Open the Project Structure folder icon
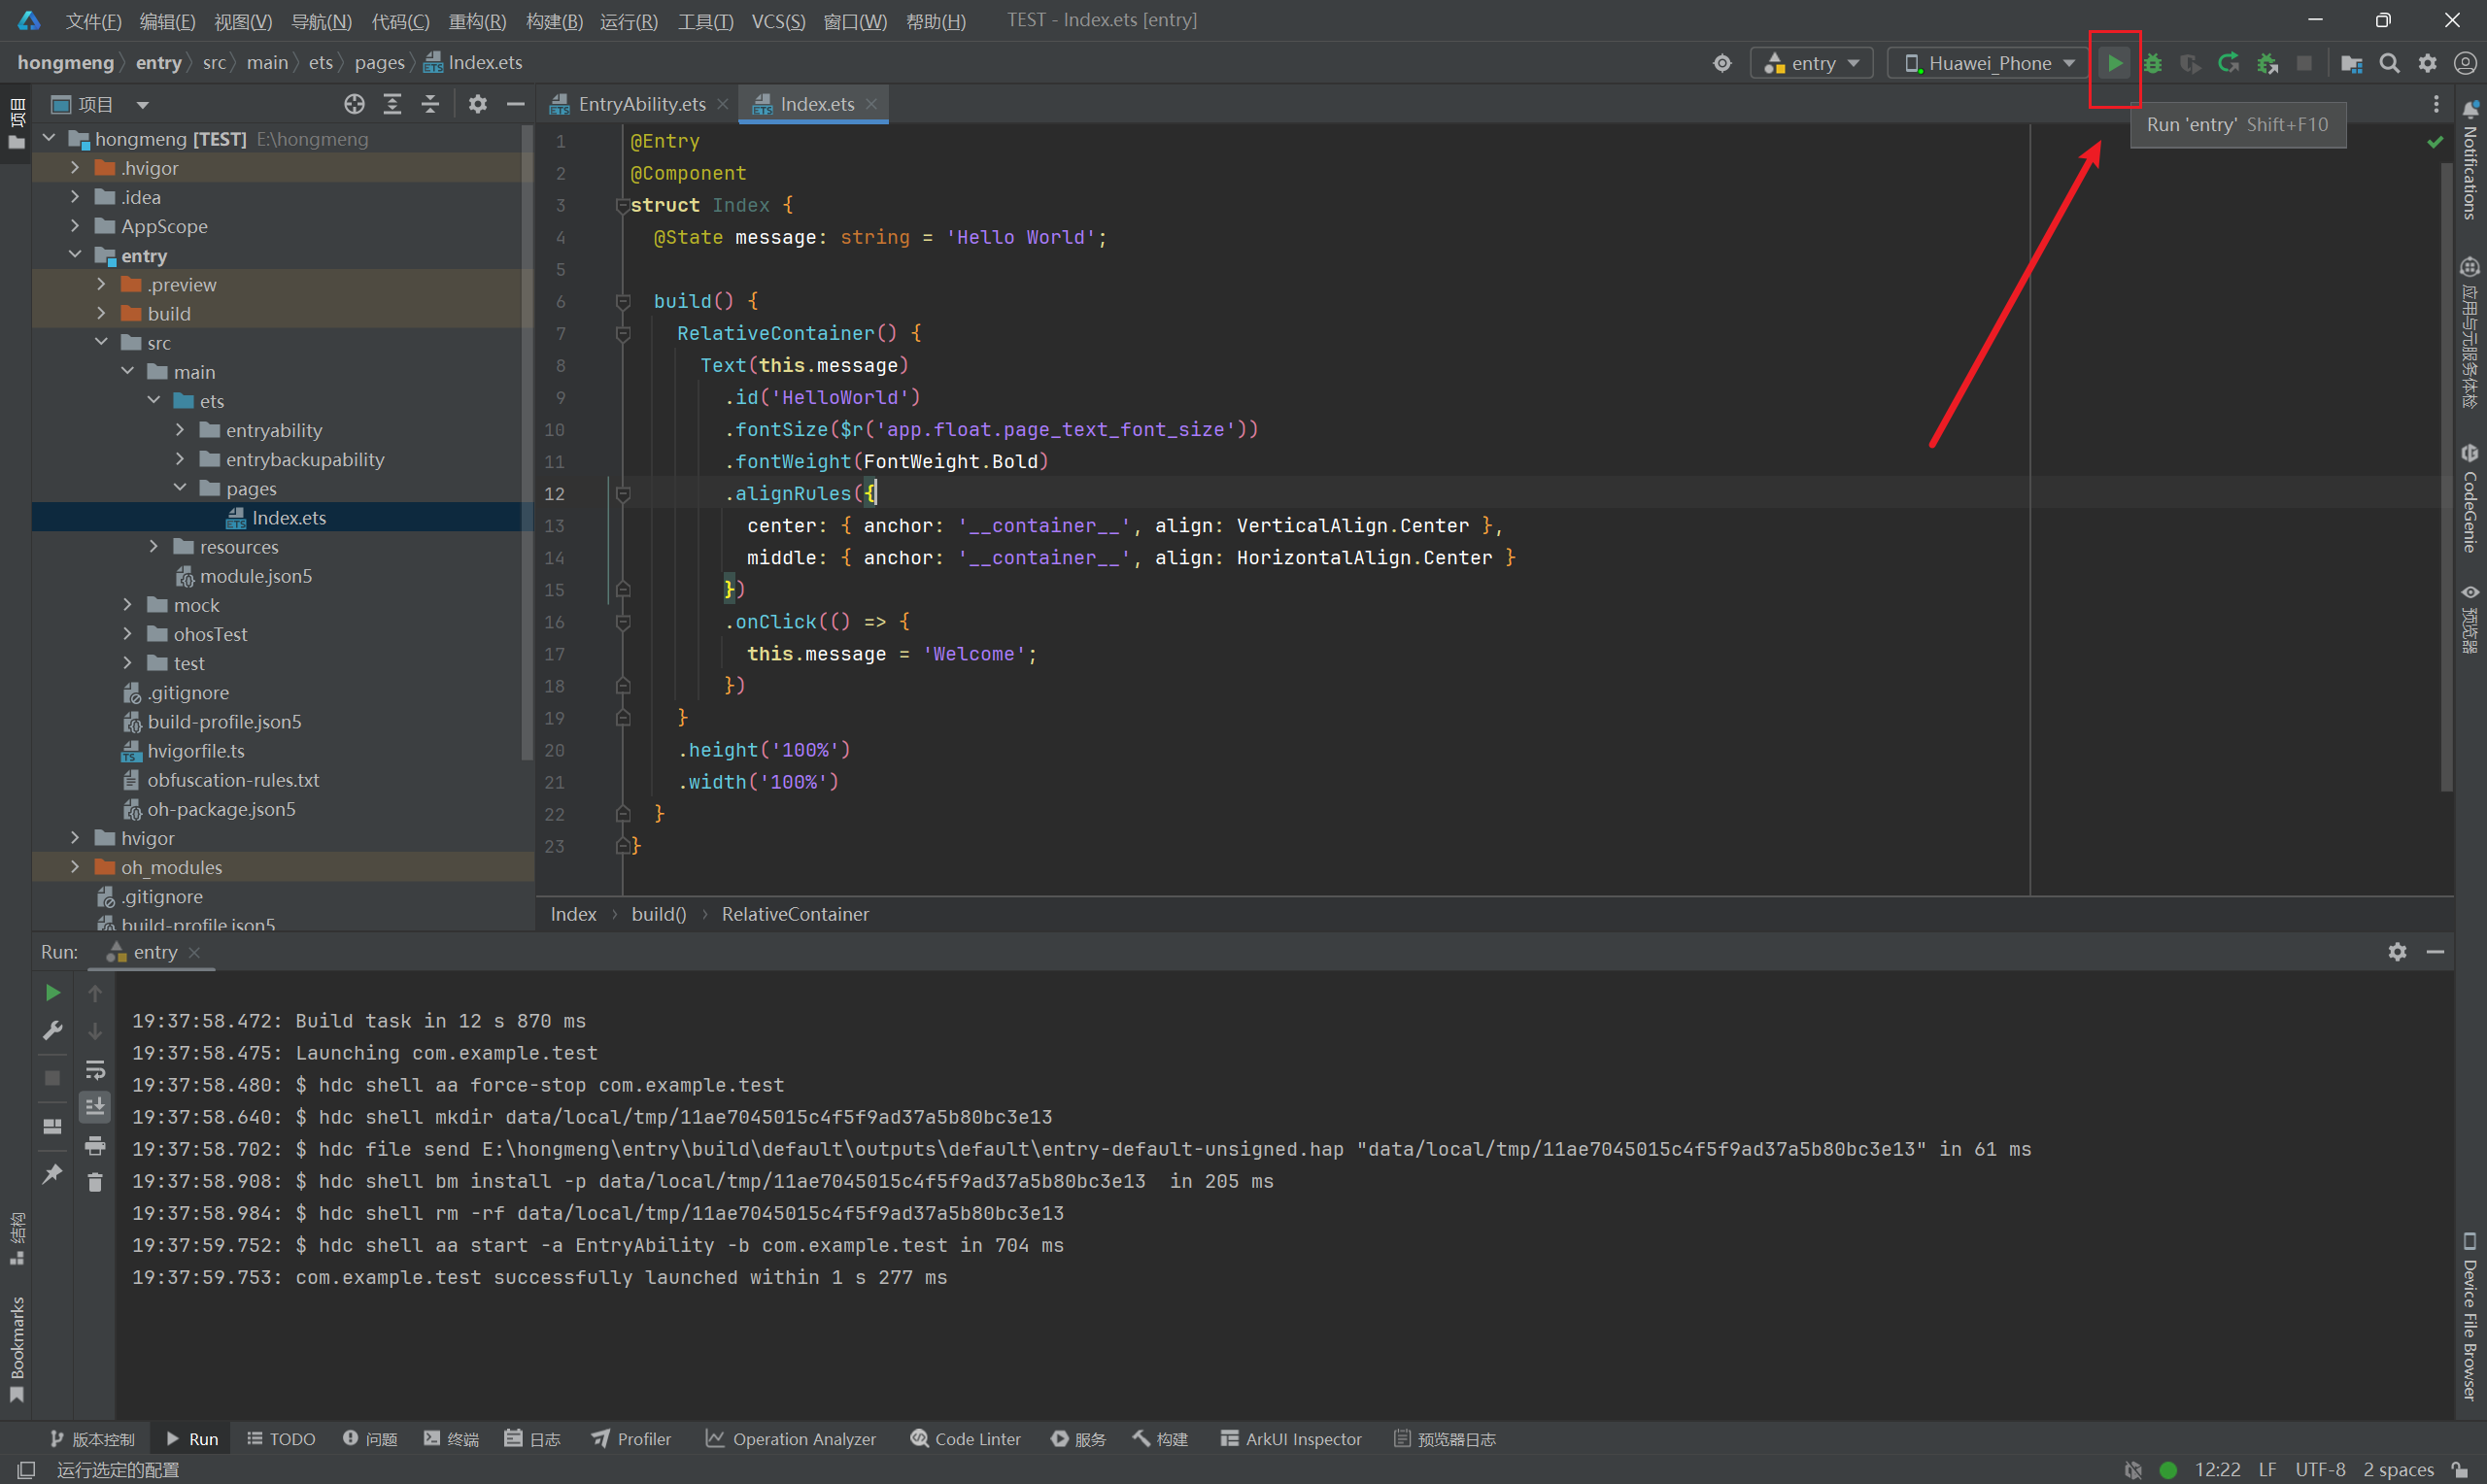Screen dimensions: 2487x1484 (2351, 63)
